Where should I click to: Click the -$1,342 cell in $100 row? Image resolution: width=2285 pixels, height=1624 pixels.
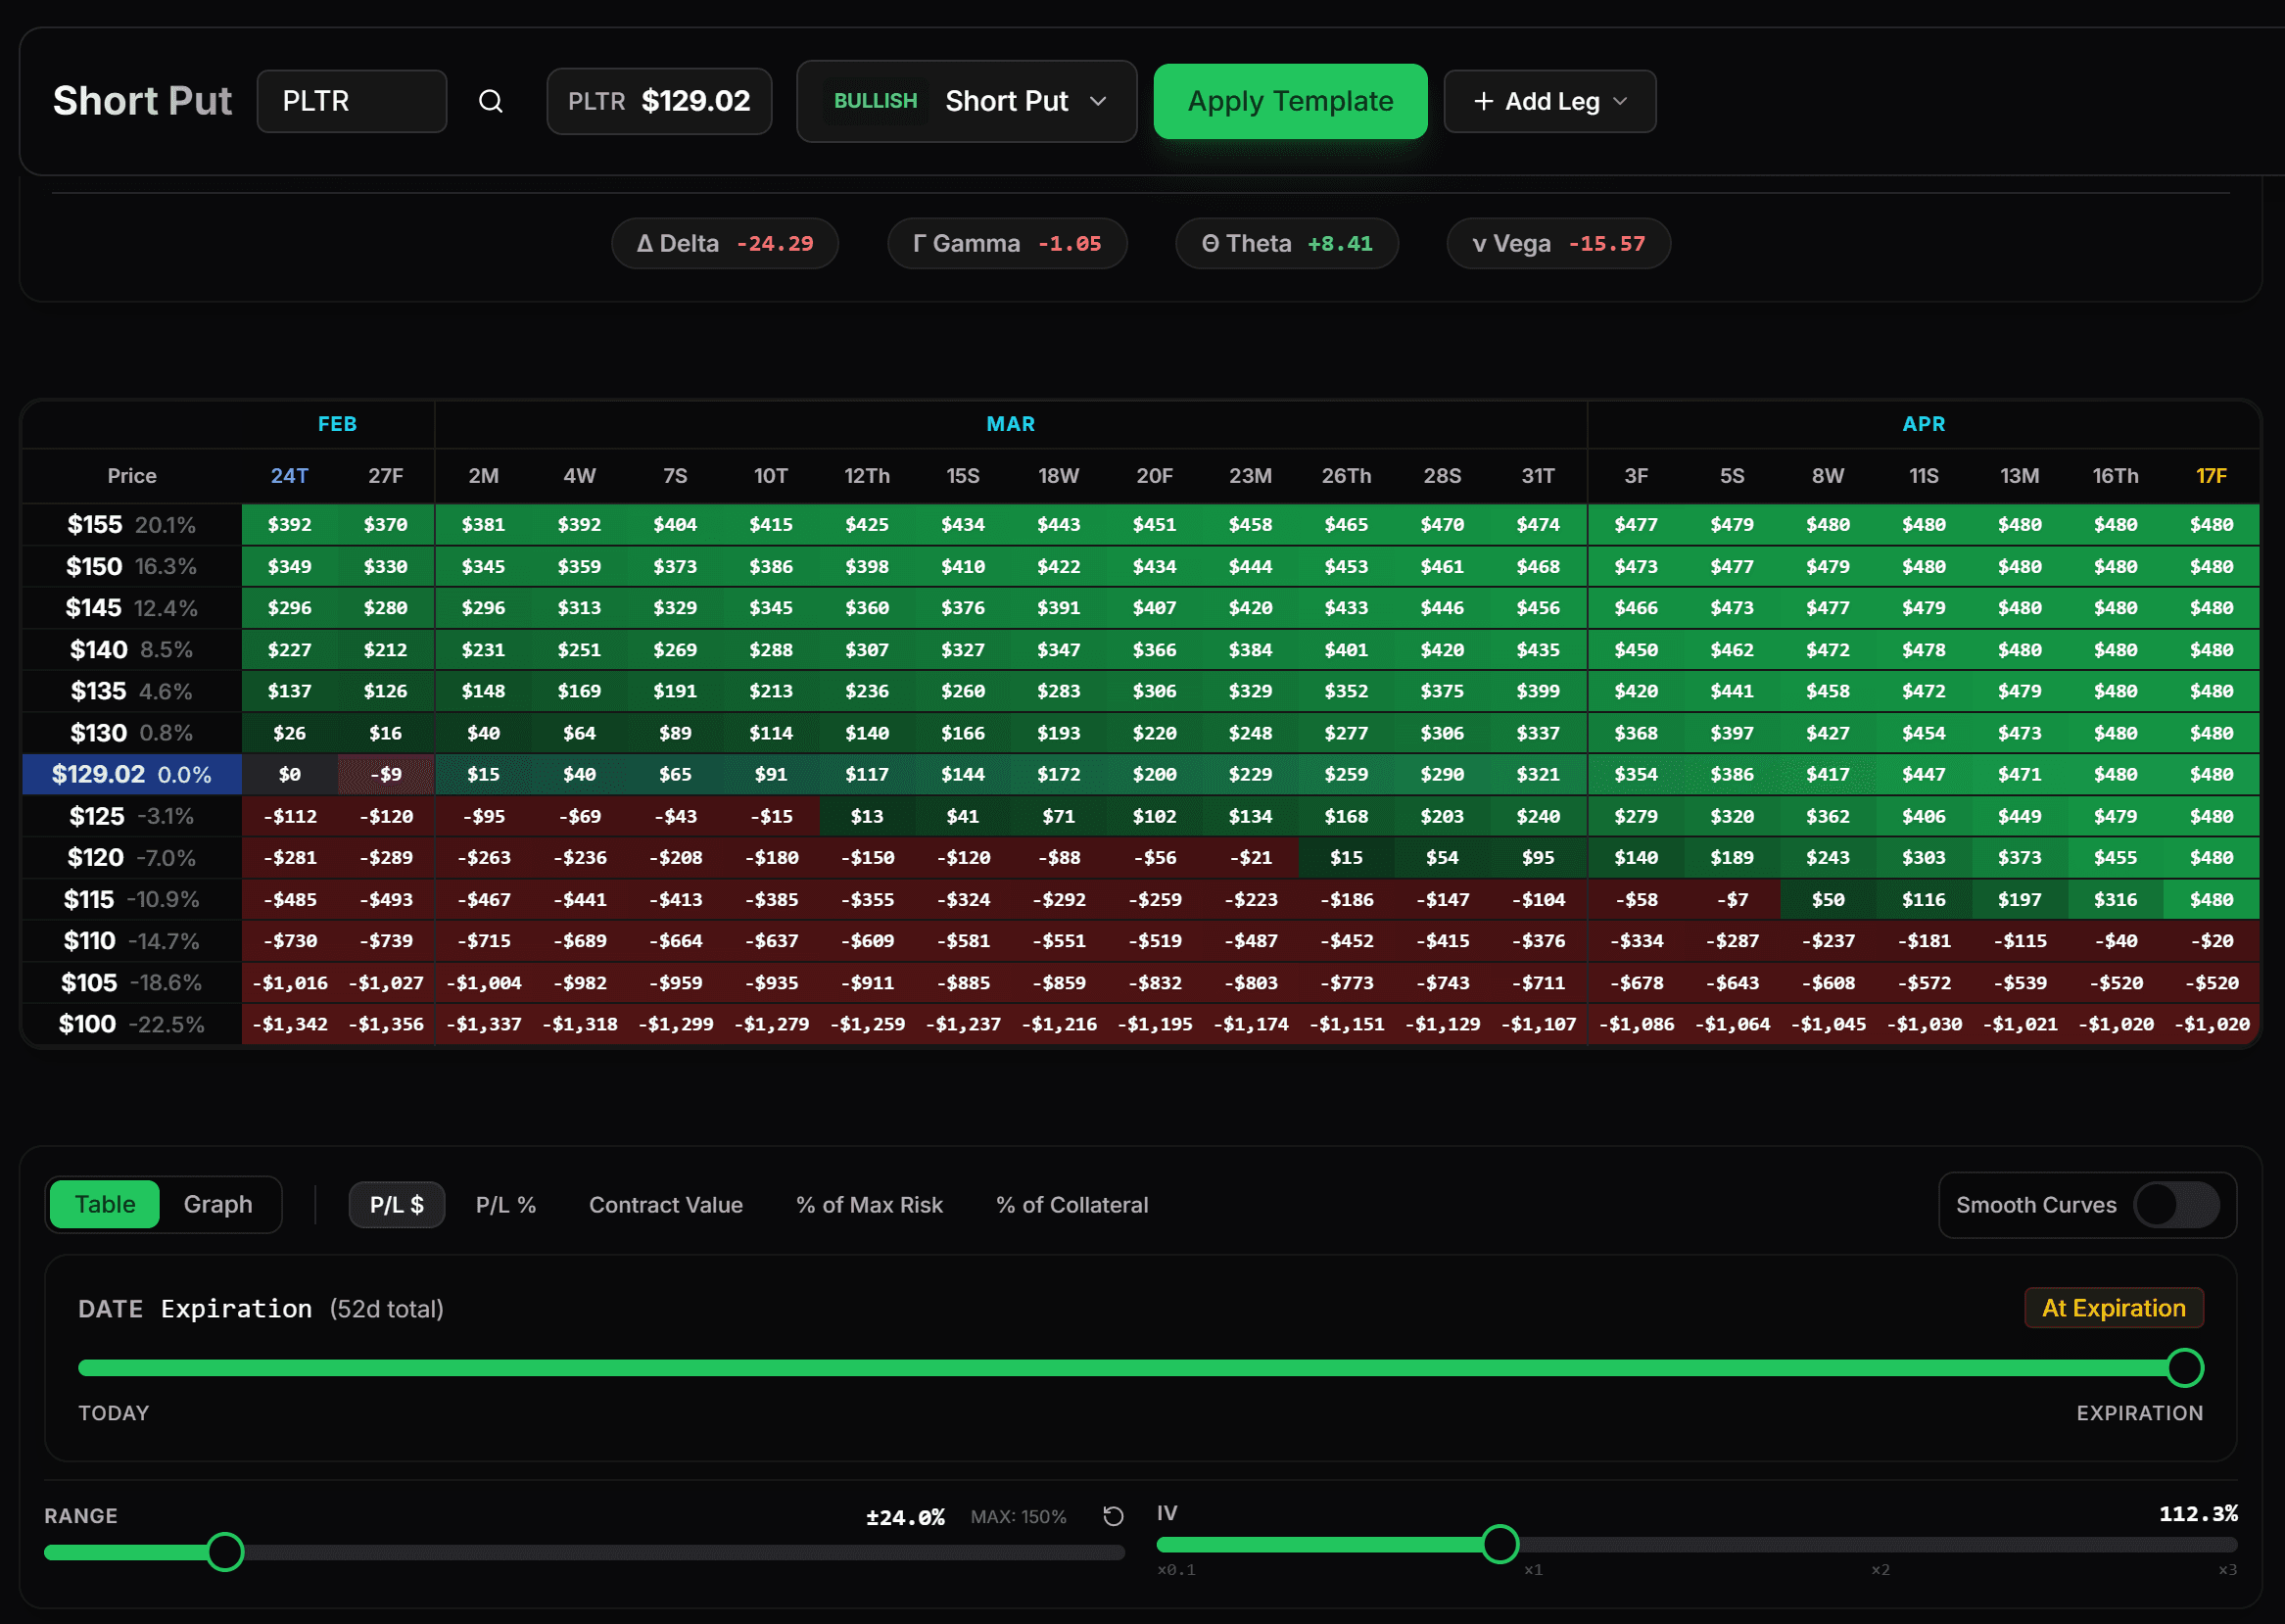point(289,1024)
